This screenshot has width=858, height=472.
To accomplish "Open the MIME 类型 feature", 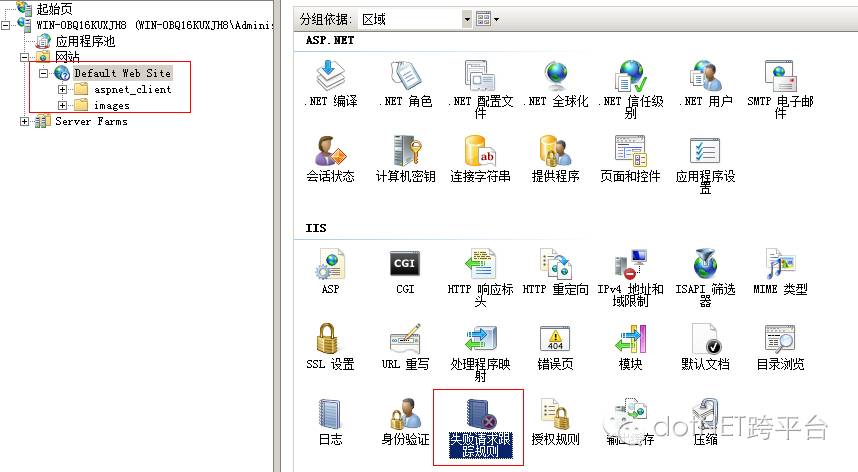I will [780, 272].
